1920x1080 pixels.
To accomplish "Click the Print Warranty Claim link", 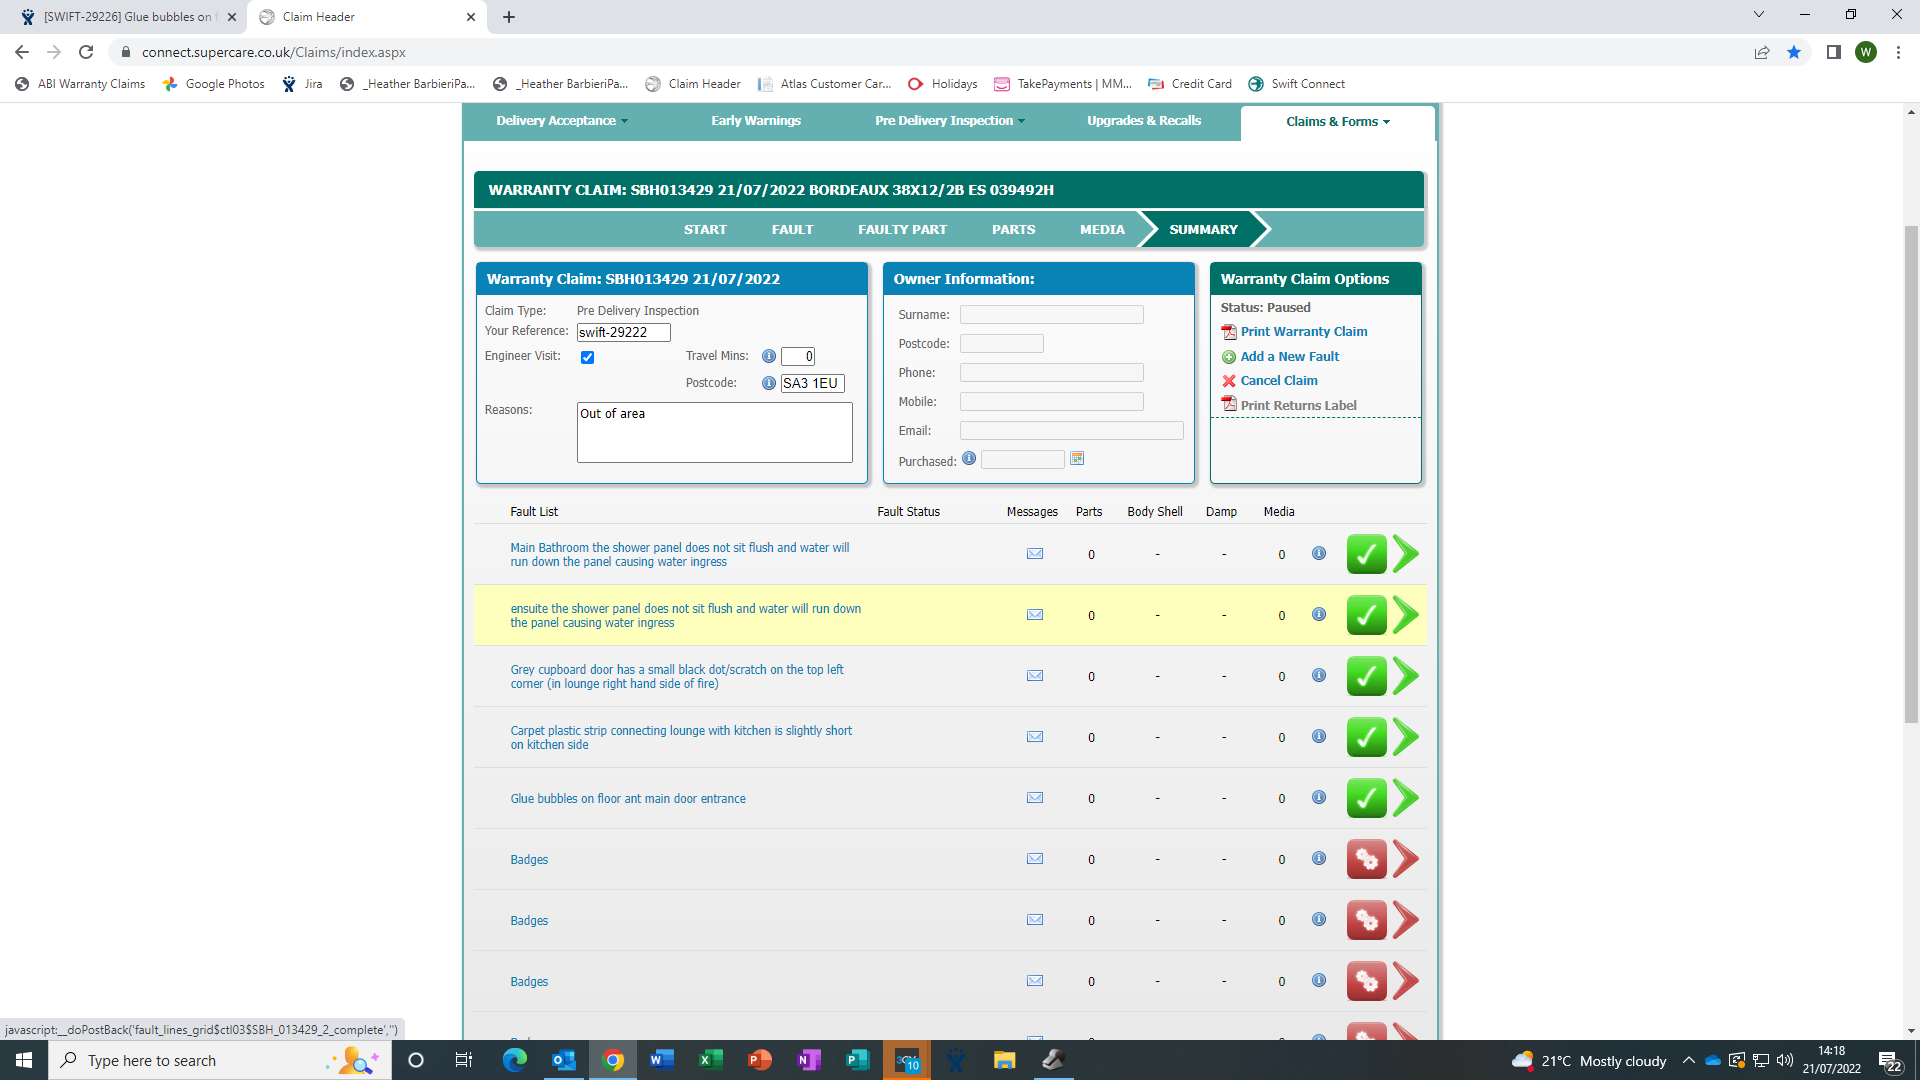I will (x=1304, y=332).
